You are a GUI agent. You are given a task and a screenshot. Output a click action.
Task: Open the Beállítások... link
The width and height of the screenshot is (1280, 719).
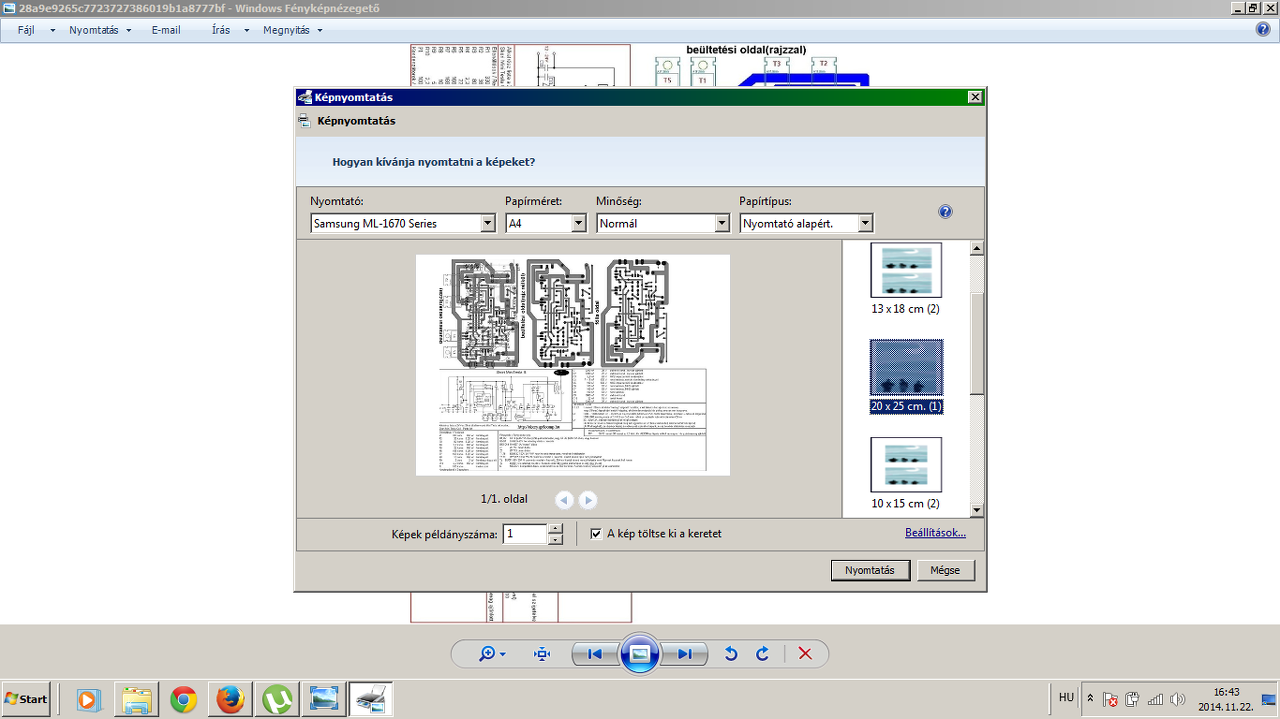tap(935, 533)
